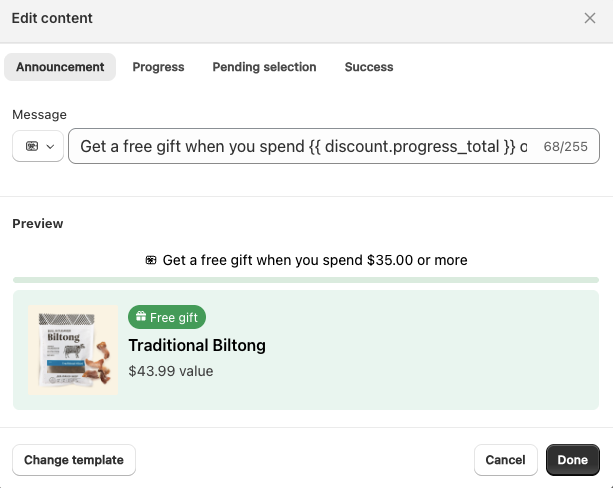Screen dimensions: 613x488
Task: Click the gift icon in the preview announcement line
Action: (151, 260)
